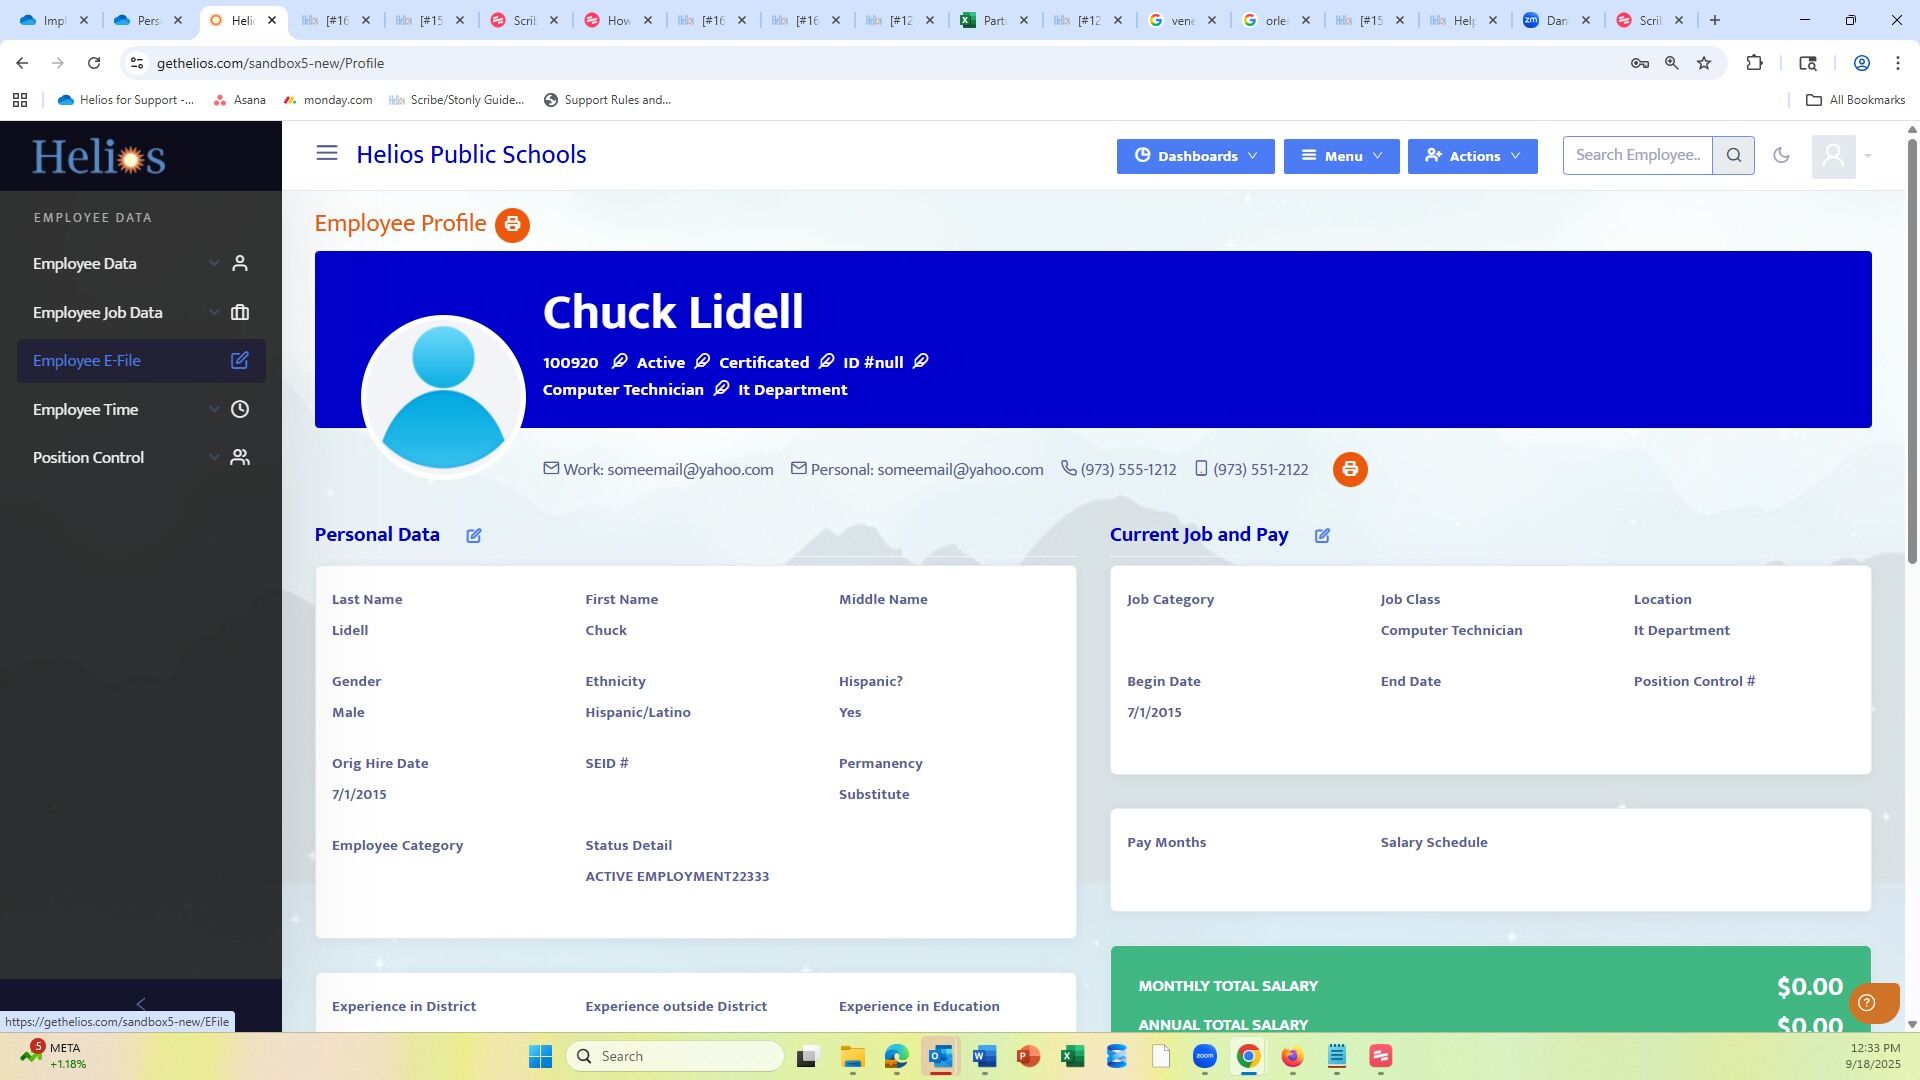Open Excel from the Windows taskbar
1920x1080 pixels.
1072,1057
